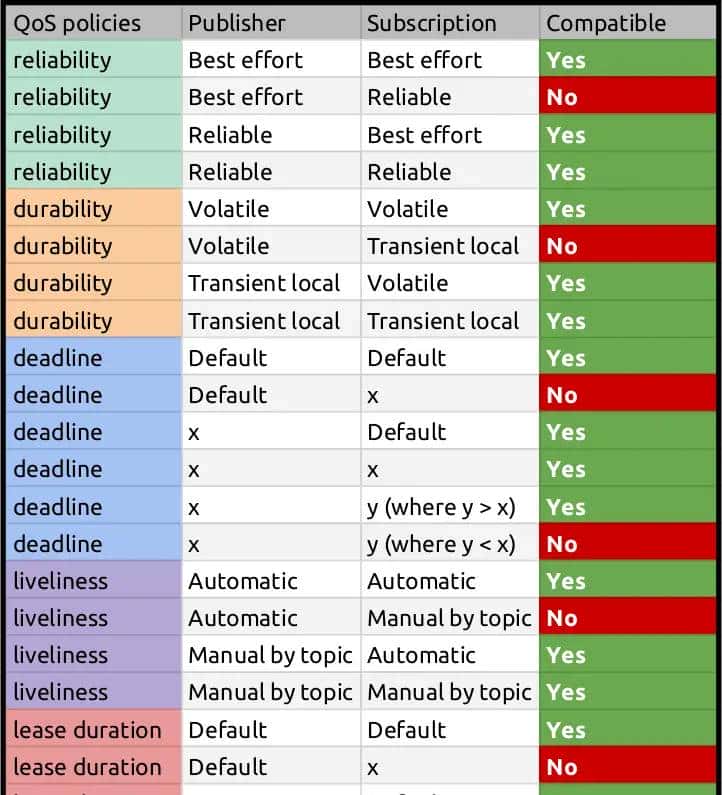Click red No cell in the liveliness rows
This screenshot has height=795, width=722.
point(630,618)
